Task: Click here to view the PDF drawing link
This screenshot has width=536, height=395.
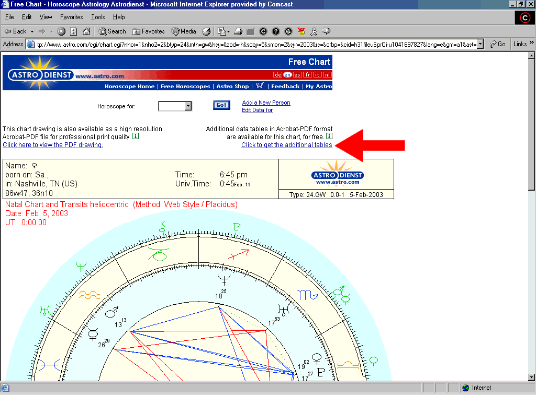Action: tap(53, 145)
